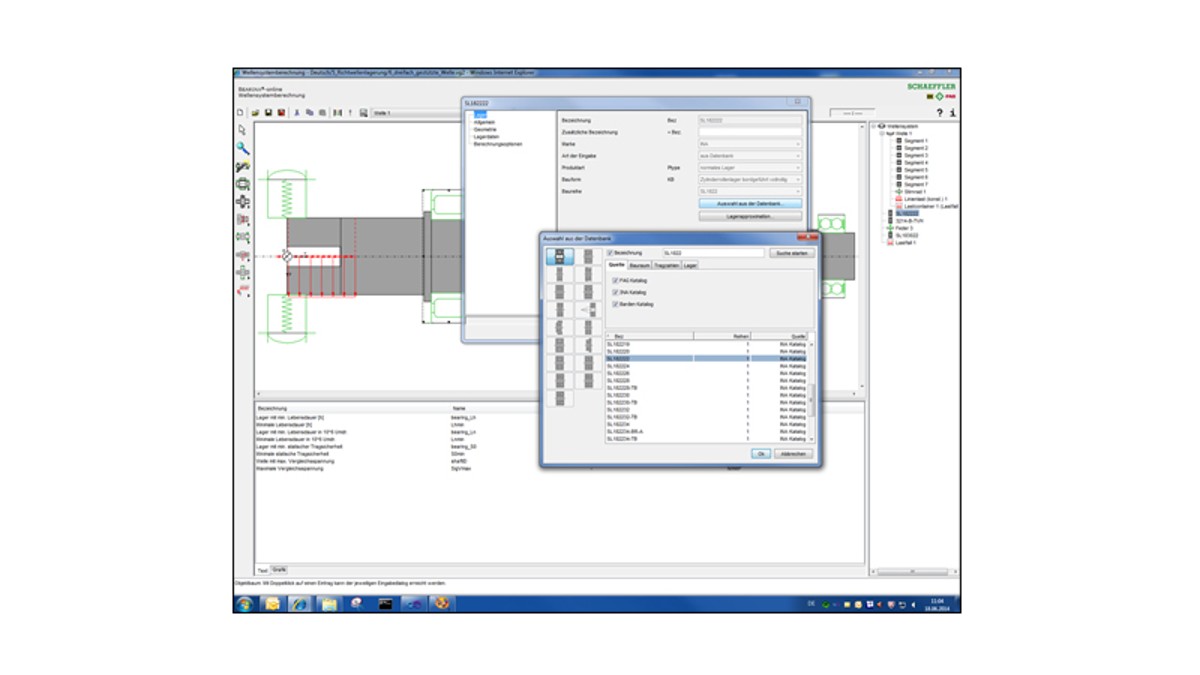Click the Bezeichnung search input field
1200x675 pixels.
(x=713, y=253)
